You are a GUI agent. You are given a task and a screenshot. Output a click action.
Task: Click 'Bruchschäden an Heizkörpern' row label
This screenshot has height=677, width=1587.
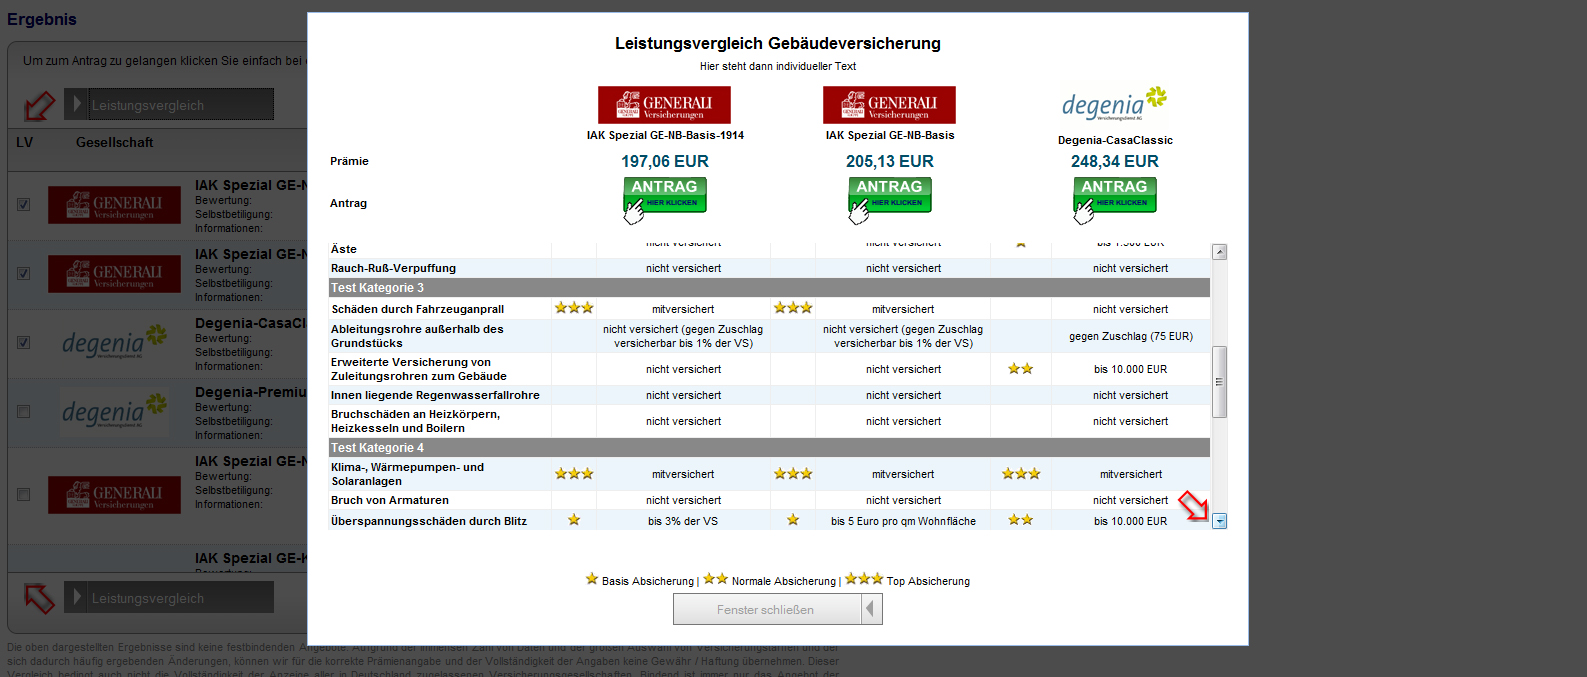(415, 421)
